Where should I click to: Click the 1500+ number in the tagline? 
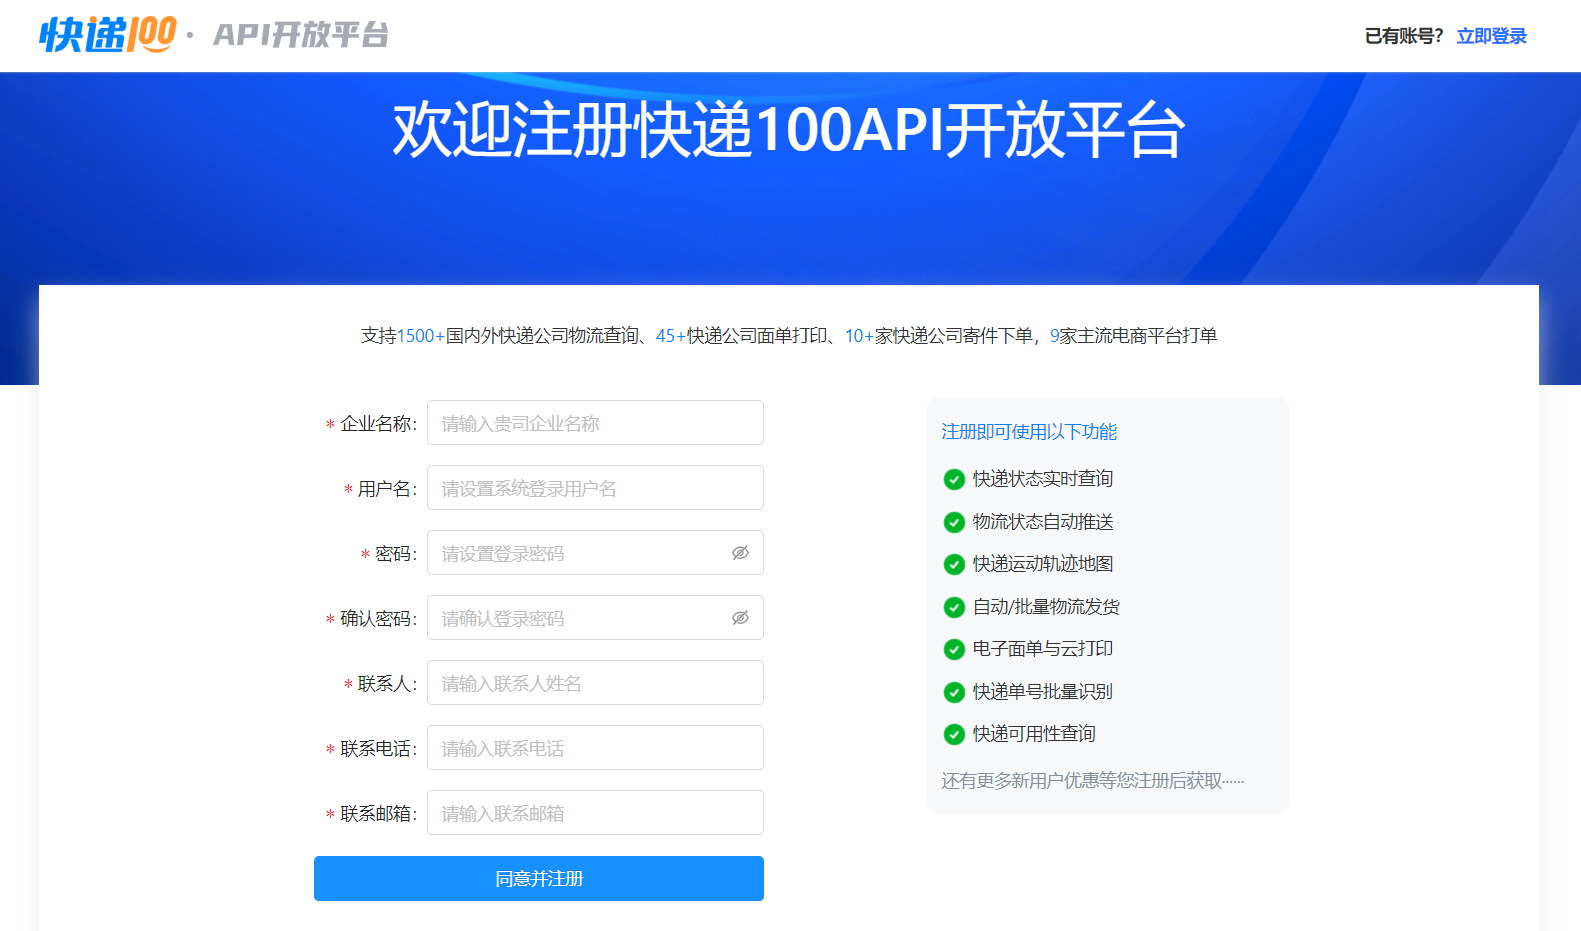(421, 336)
